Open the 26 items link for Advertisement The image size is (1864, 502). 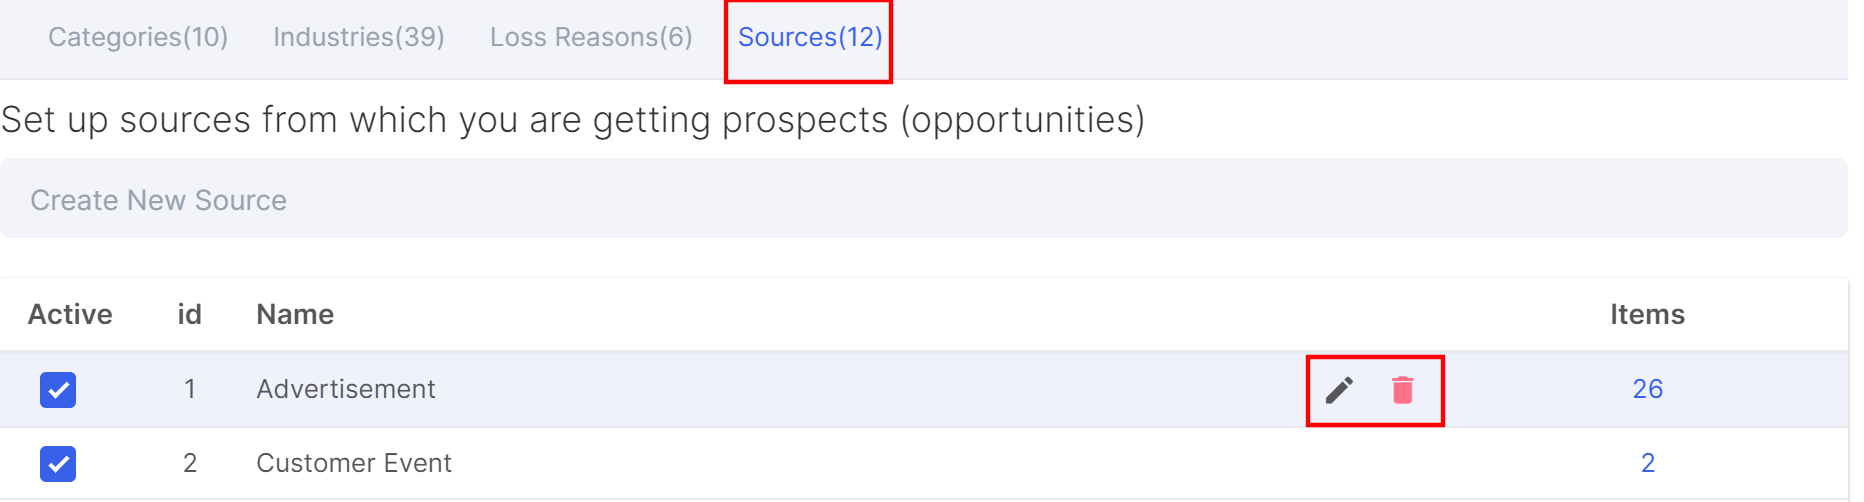tap(1647, 389)
